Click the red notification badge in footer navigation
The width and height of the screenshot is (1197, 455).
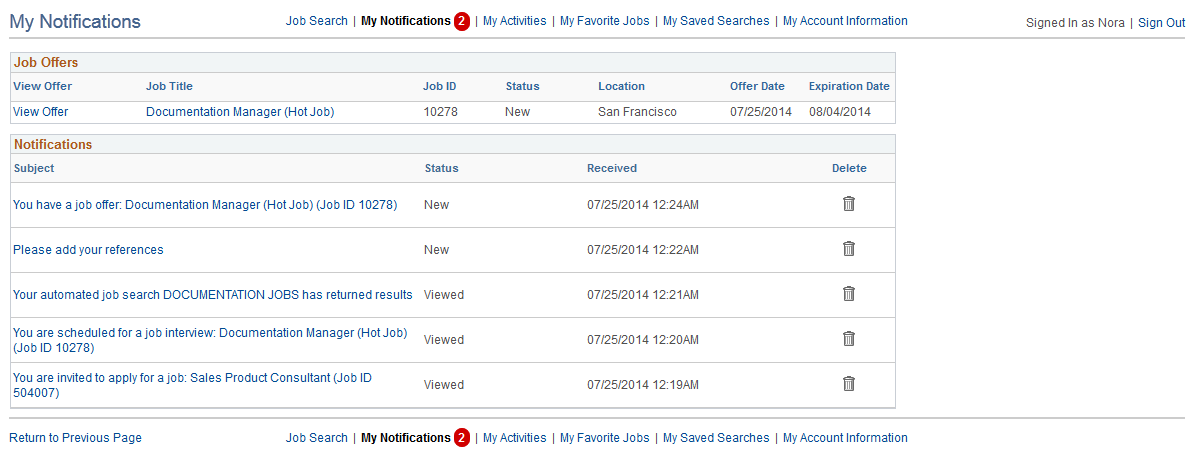pos(461,438)
